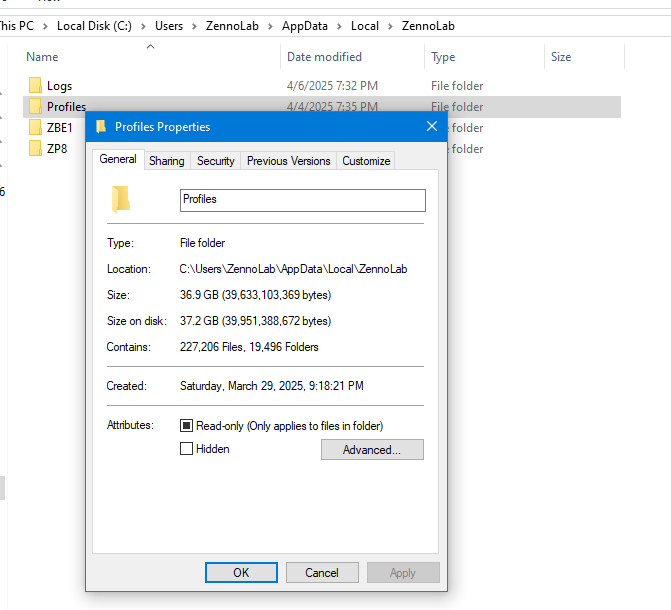Click the sort arrow above Name column

pyautogui.click(x=150, y=46)
